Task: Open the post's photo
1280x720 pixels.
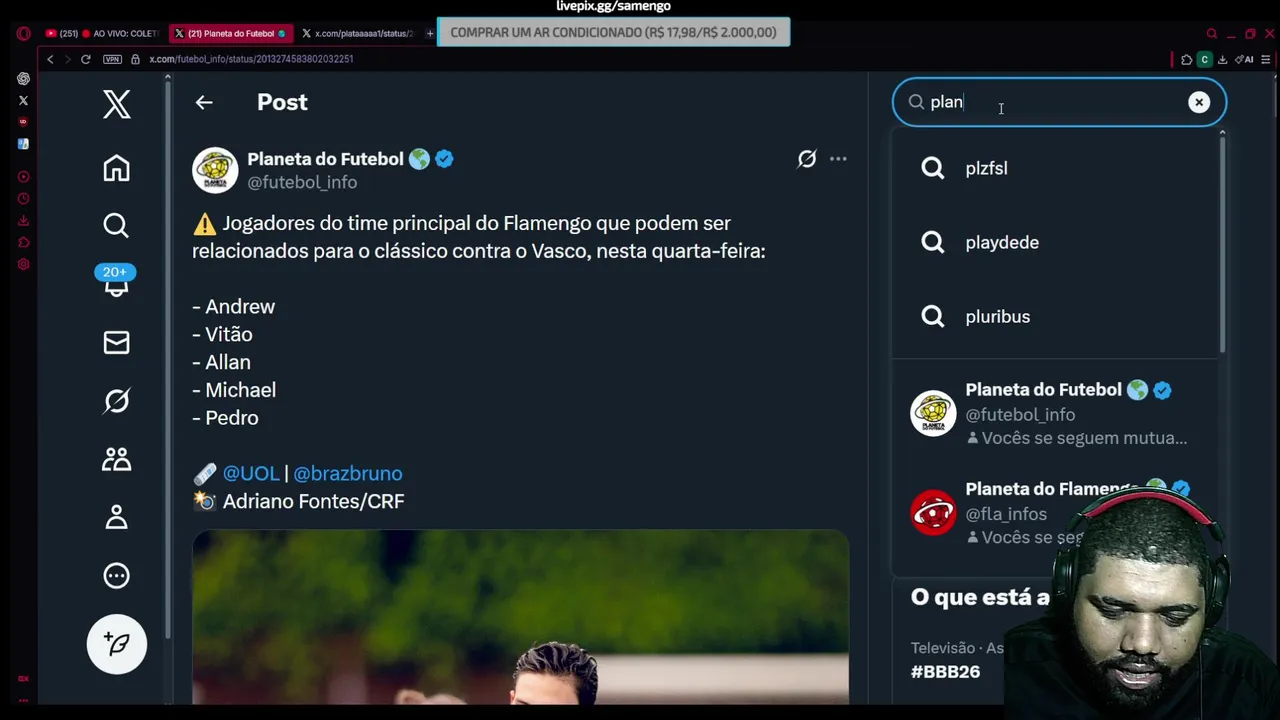Action: pyautogui.click(x=520, y=617)
